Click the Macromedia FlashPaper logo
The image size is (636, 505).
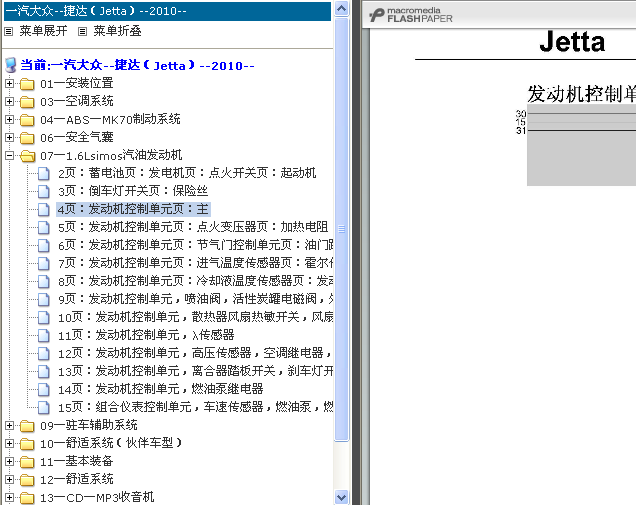[x=410, y=15]
